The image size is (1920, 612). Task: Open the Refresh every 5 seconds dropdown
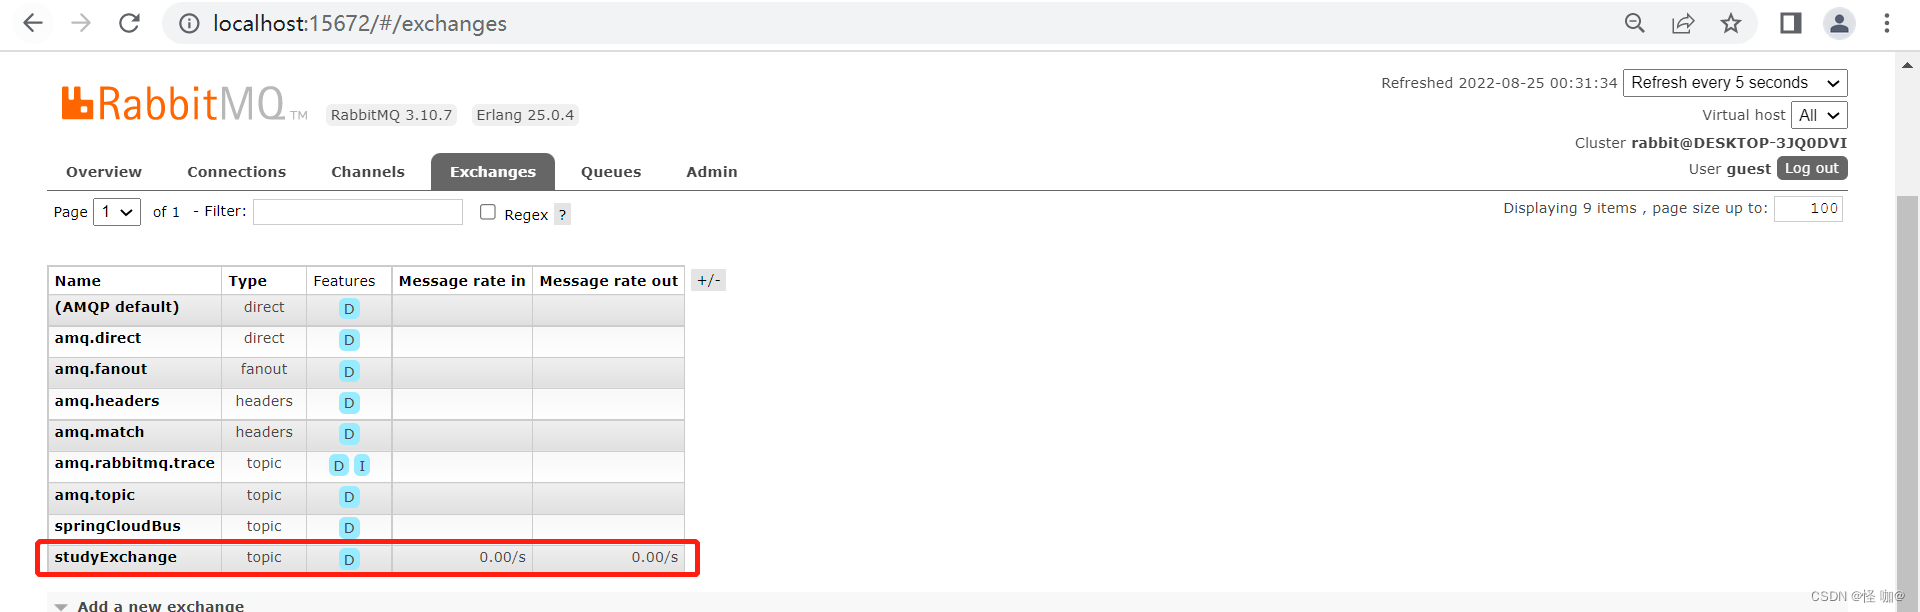pos(1734,83)
